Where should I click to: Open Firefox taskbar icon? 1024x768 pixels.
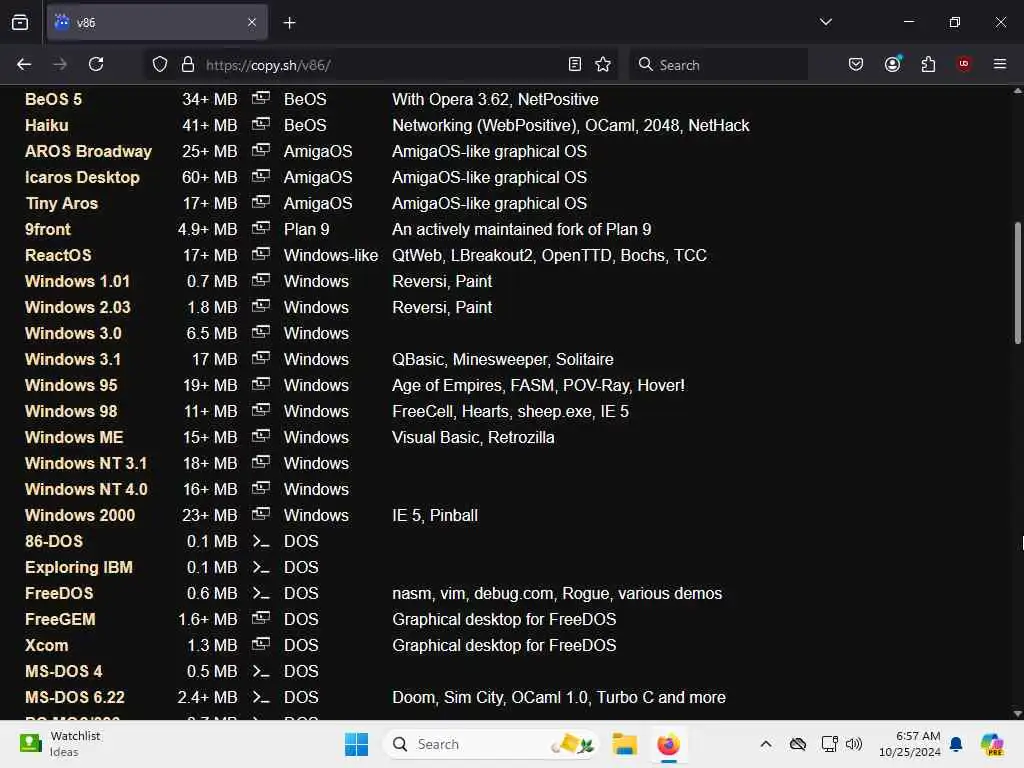(668, 744)
